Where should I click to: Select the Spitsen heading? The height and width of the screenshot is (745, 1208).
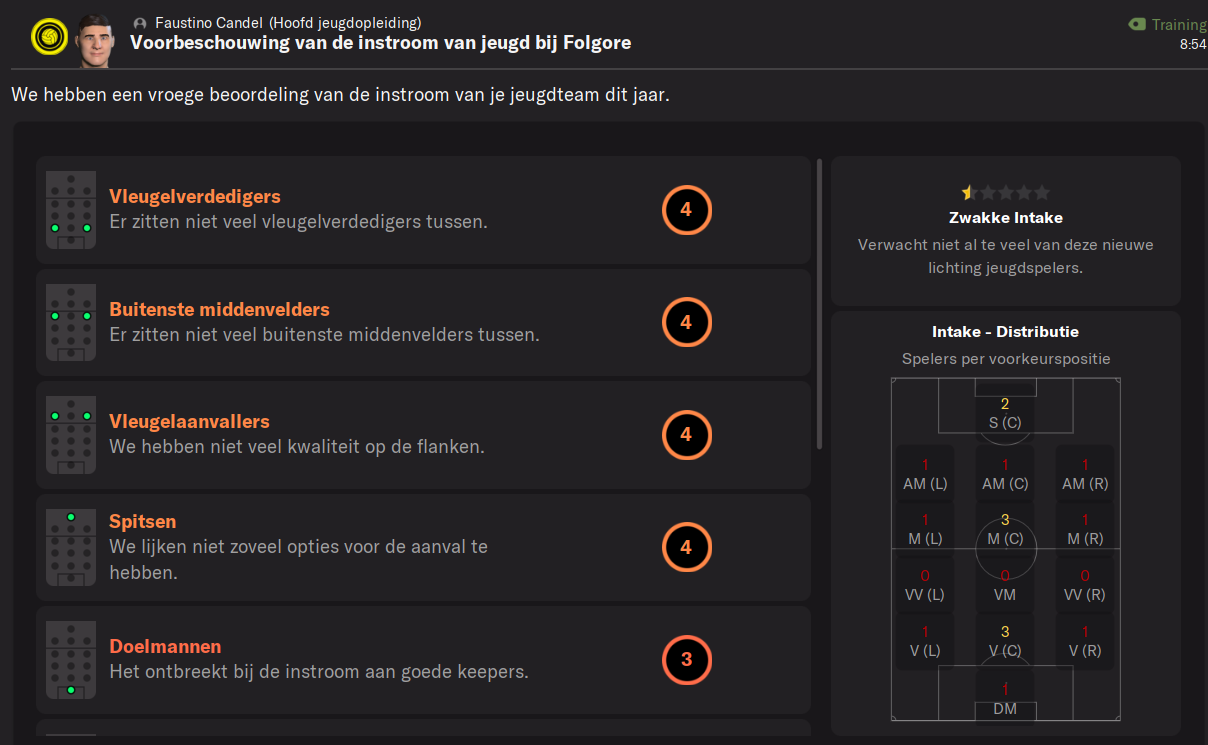[142, 521]
